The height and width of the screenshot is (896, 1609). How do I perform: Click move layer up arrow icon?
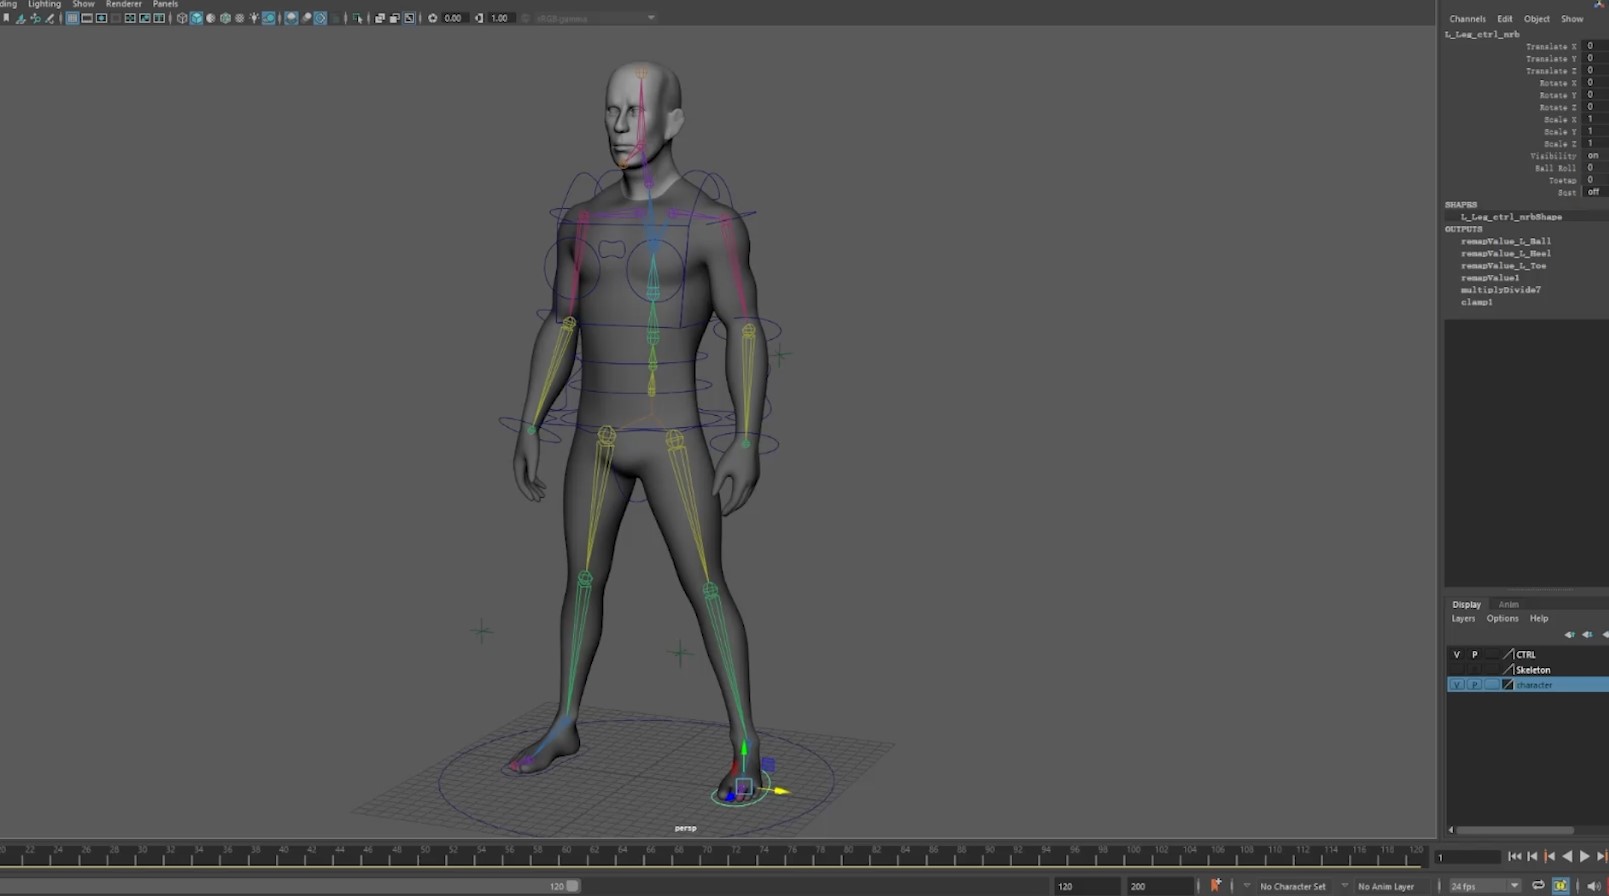point(1569,634)
